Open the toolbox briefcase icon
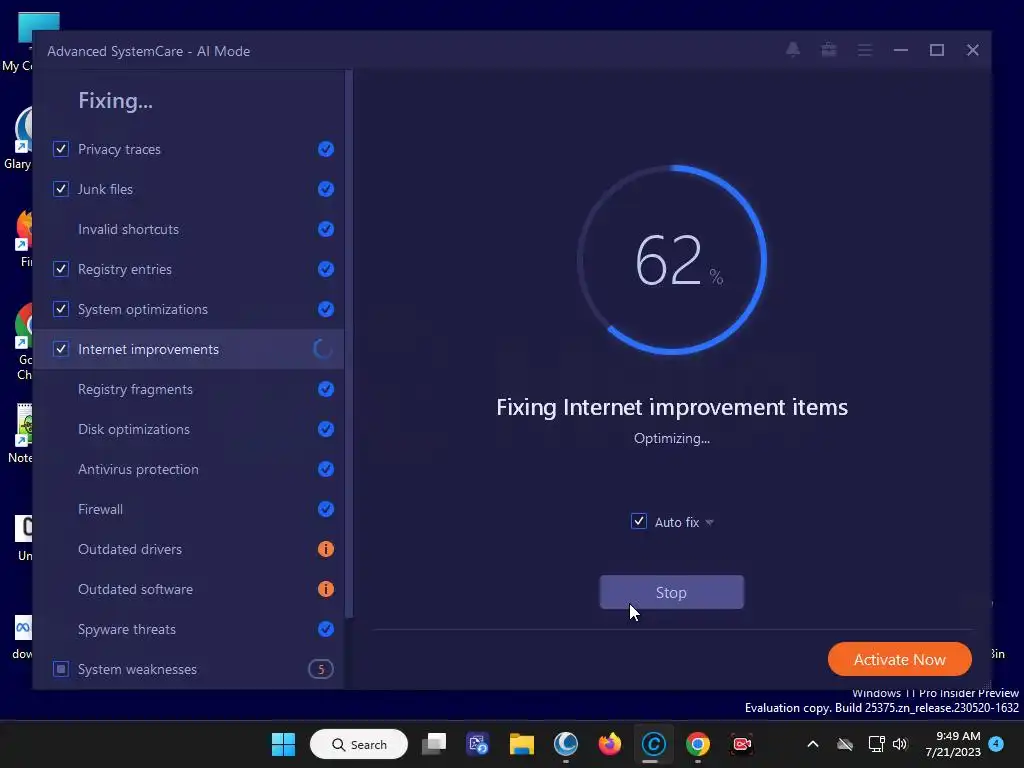The height and width of the screenshot is (768, 1024). point(829,50)
